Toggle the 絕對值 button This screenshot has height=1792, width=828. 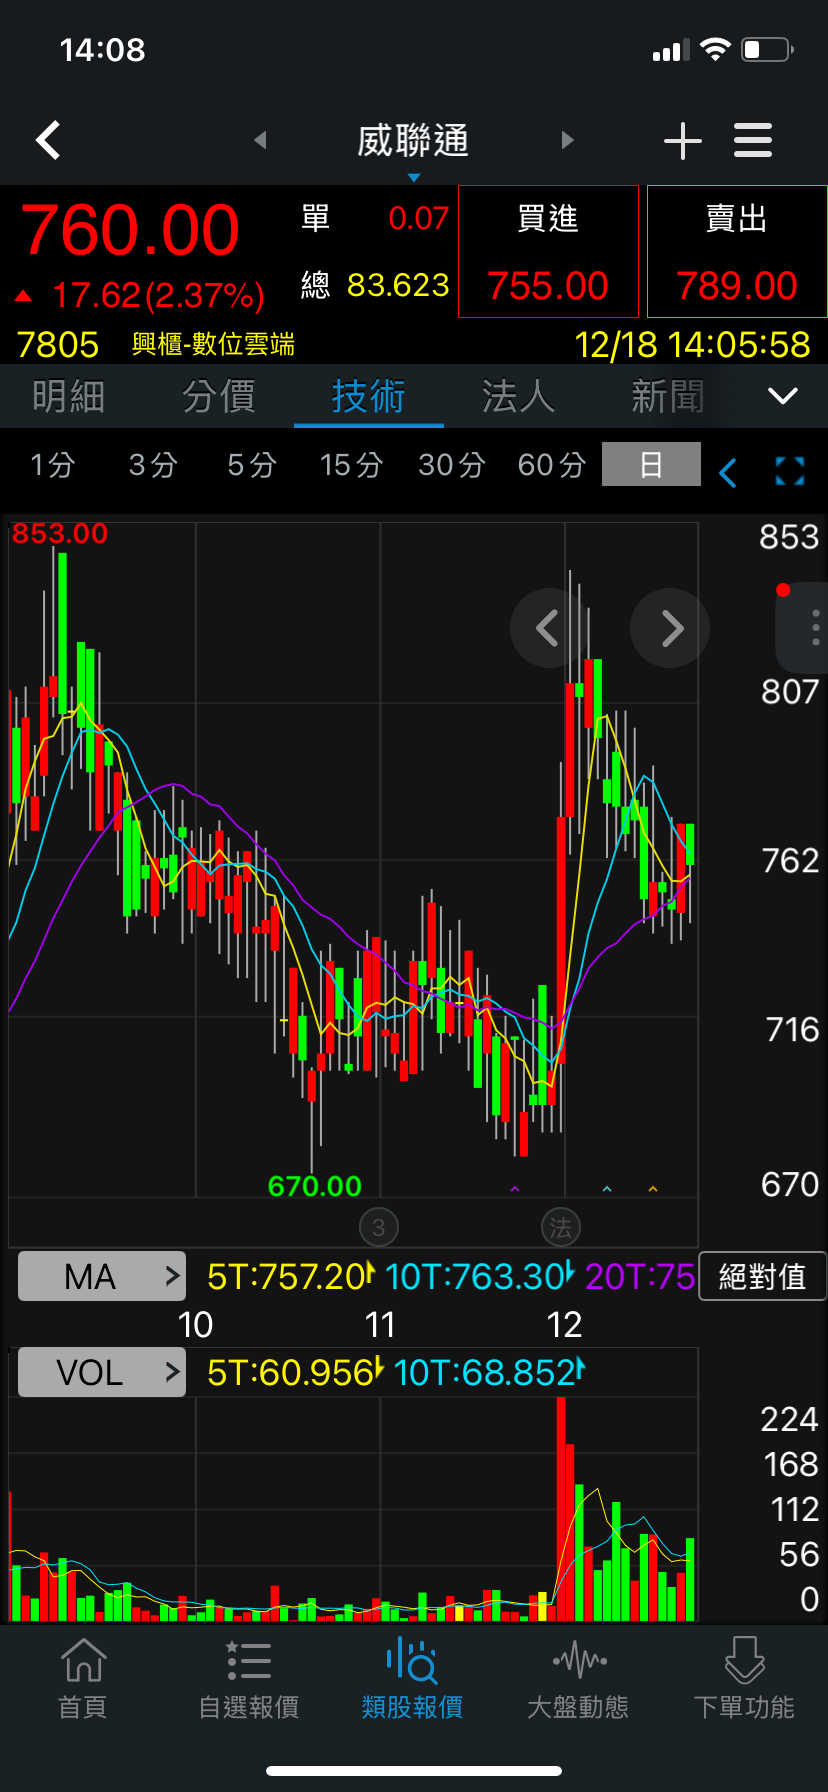[762, 1276]
